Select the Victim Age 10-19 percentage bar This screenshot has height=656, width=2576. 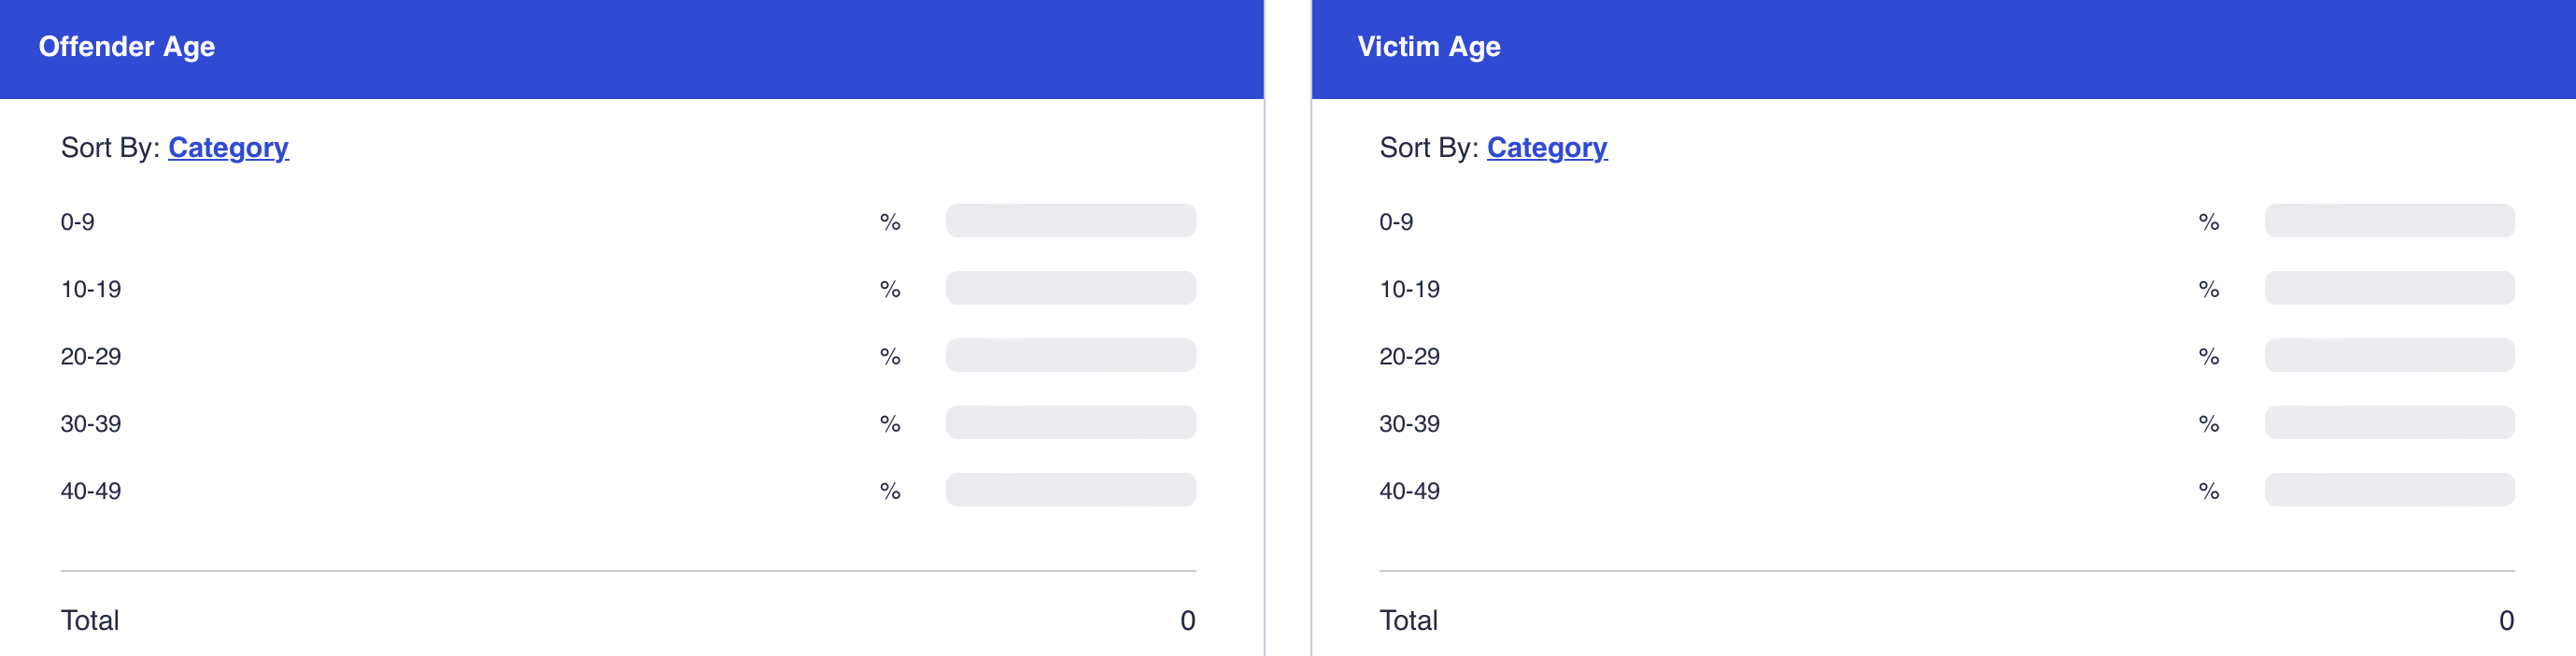point(2388,288)
